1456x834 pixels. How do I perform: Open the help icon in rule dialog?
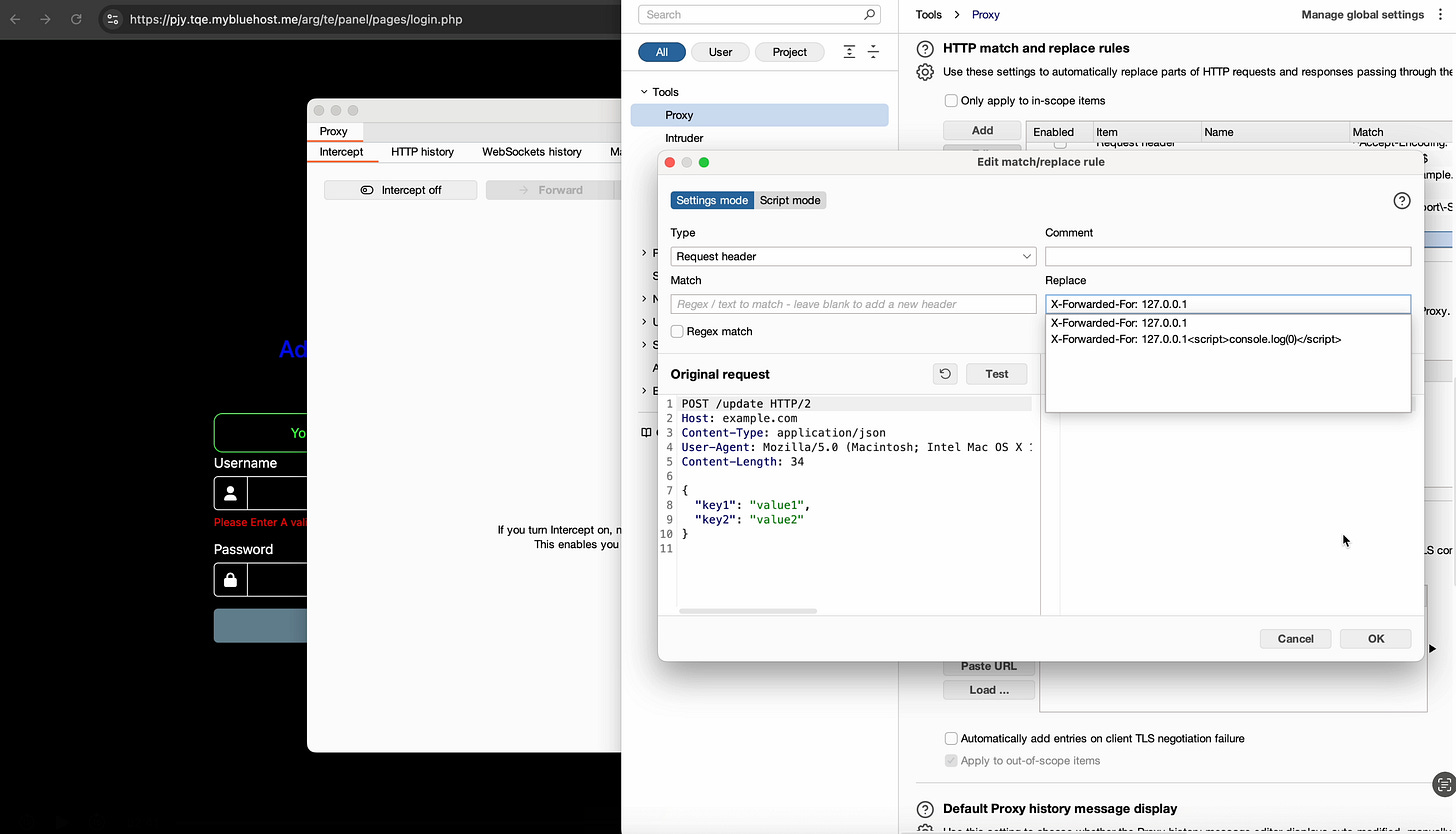click(1402, 201)
